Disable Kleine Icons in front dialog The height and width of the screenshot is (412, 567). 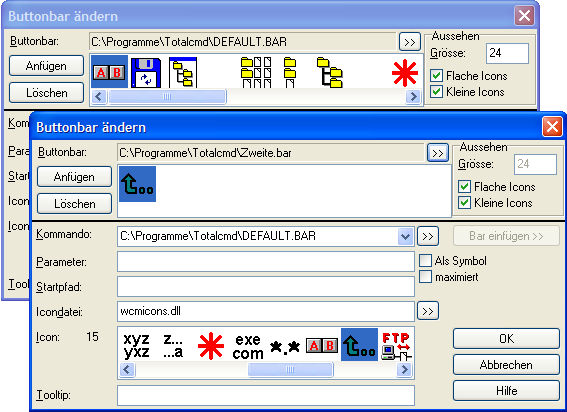tap(464, 203)
